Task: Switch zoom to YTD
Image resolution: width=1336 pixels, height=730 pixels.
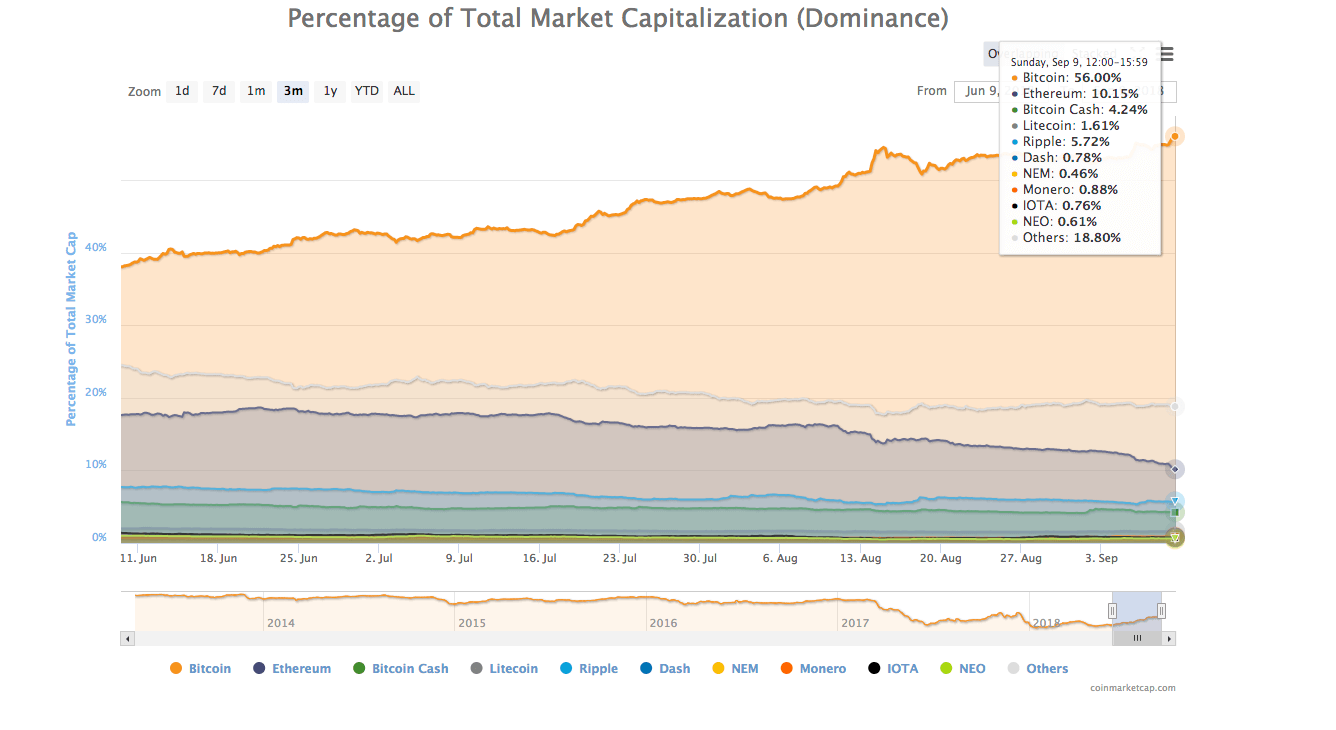Action: pyautogui.click(x=367, y=91)
